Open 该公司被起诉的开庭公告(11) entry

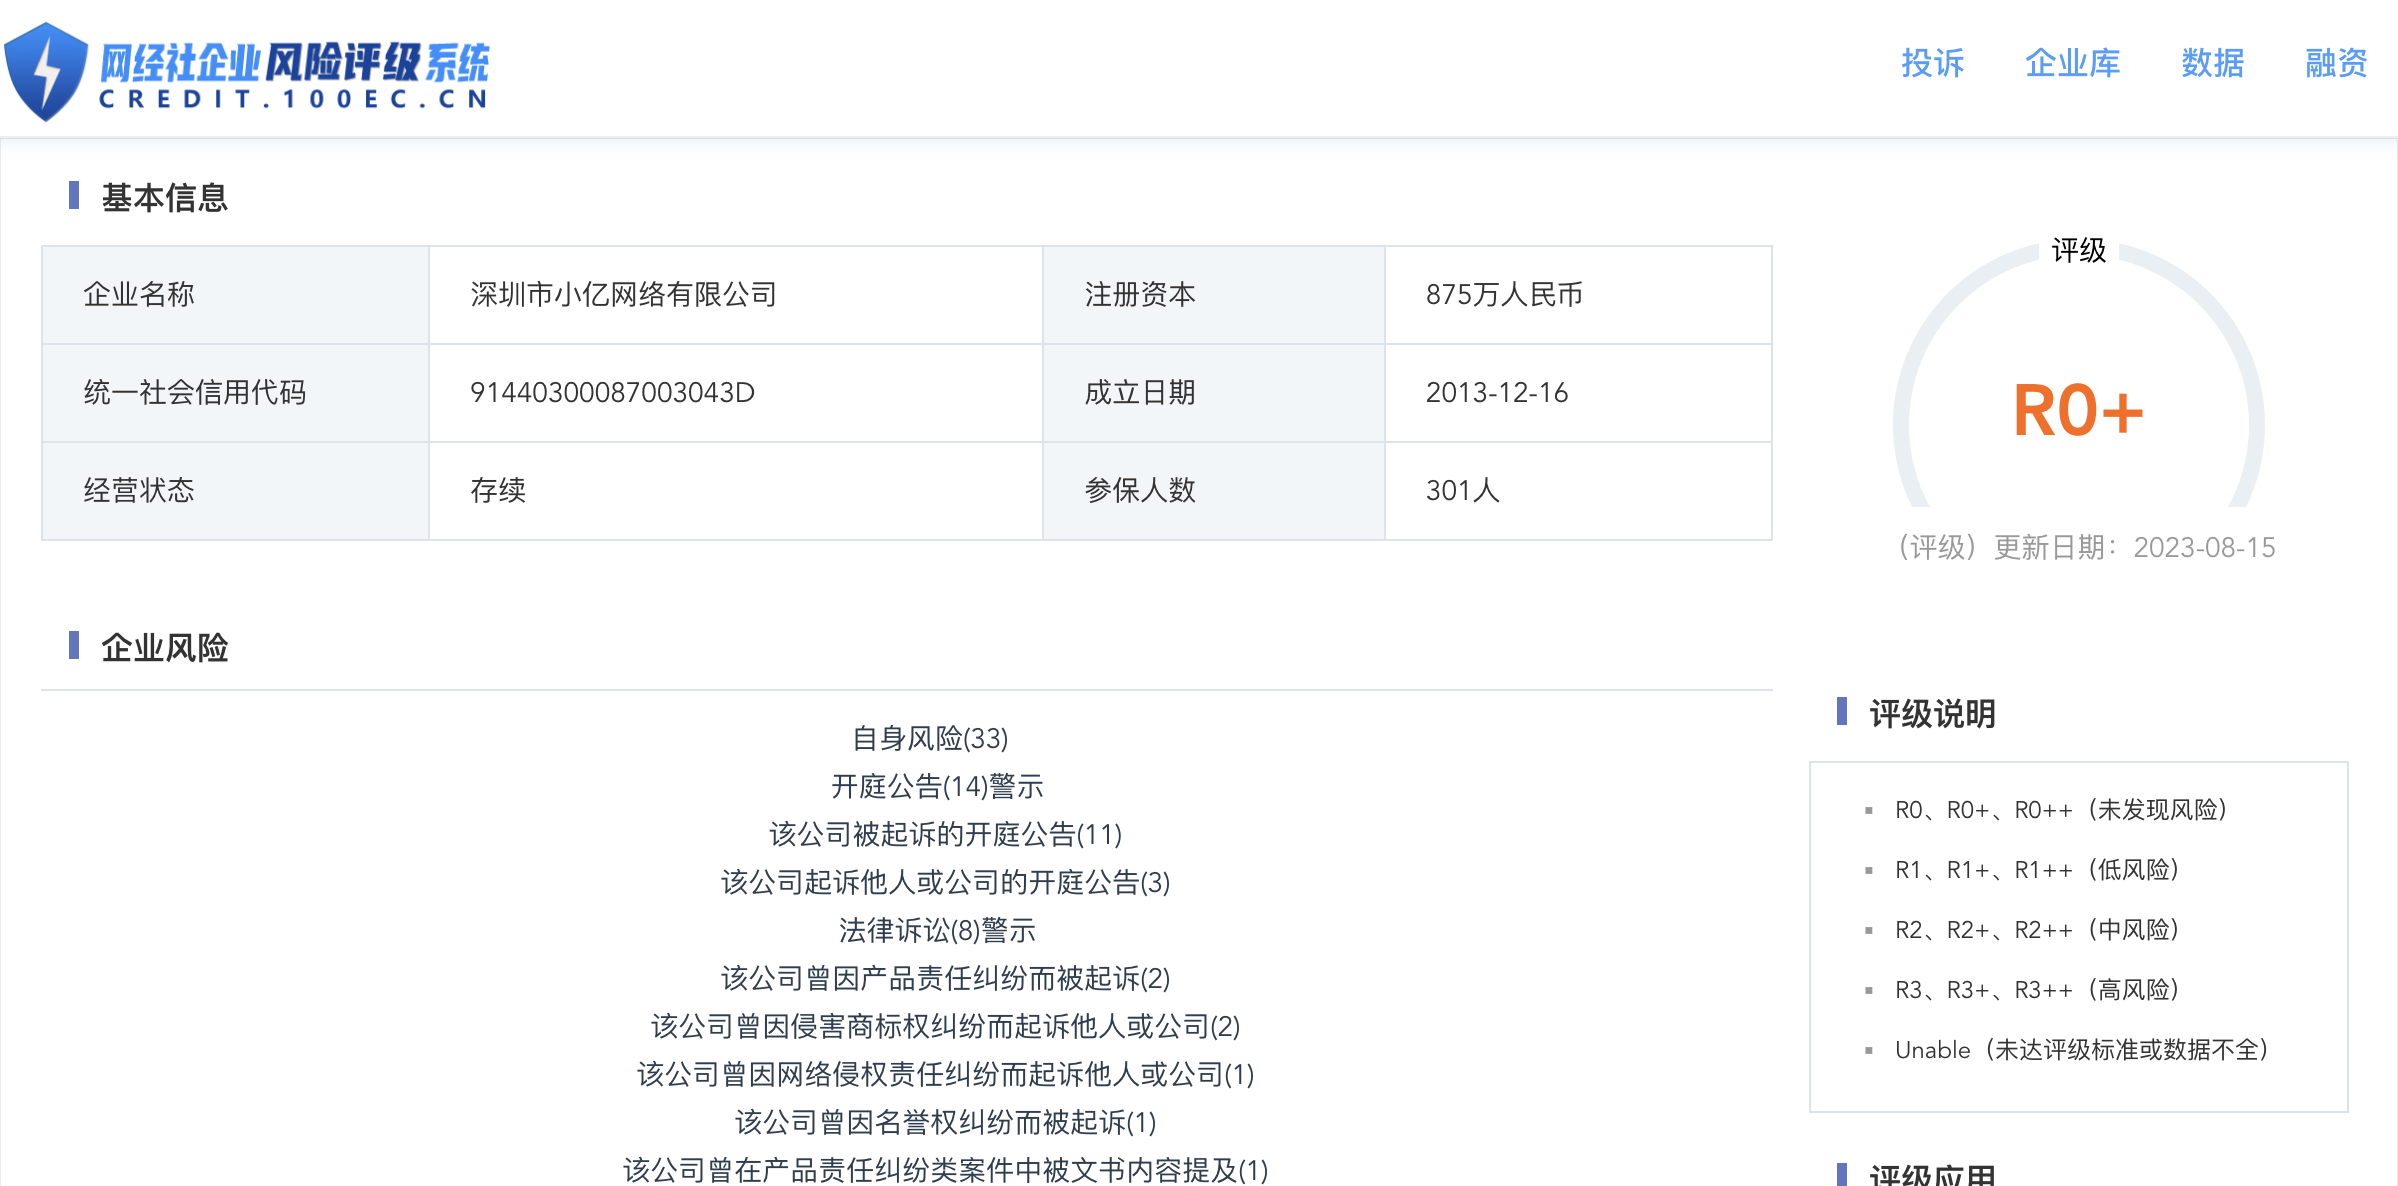(x=945, y=834)
